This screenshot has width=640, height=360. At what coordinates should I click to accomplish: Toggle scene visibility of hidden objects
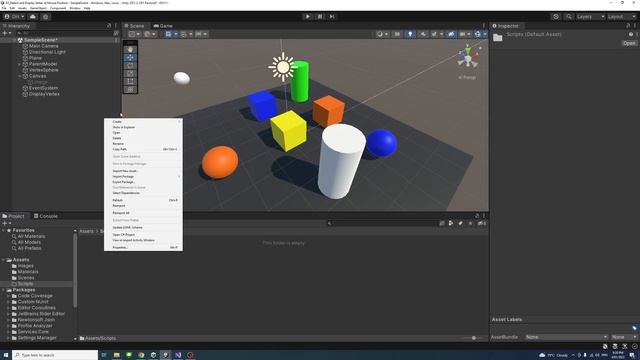(451, 34)
